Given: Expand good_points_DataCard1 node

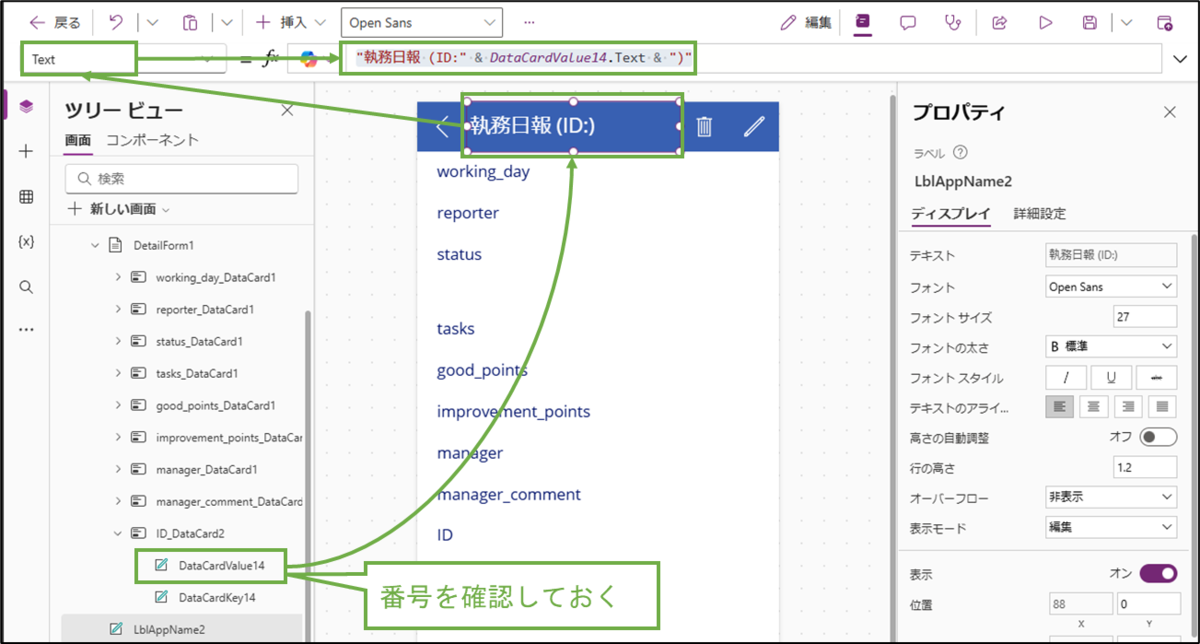Looking at the screenshot, I should (x=118, y=405).
